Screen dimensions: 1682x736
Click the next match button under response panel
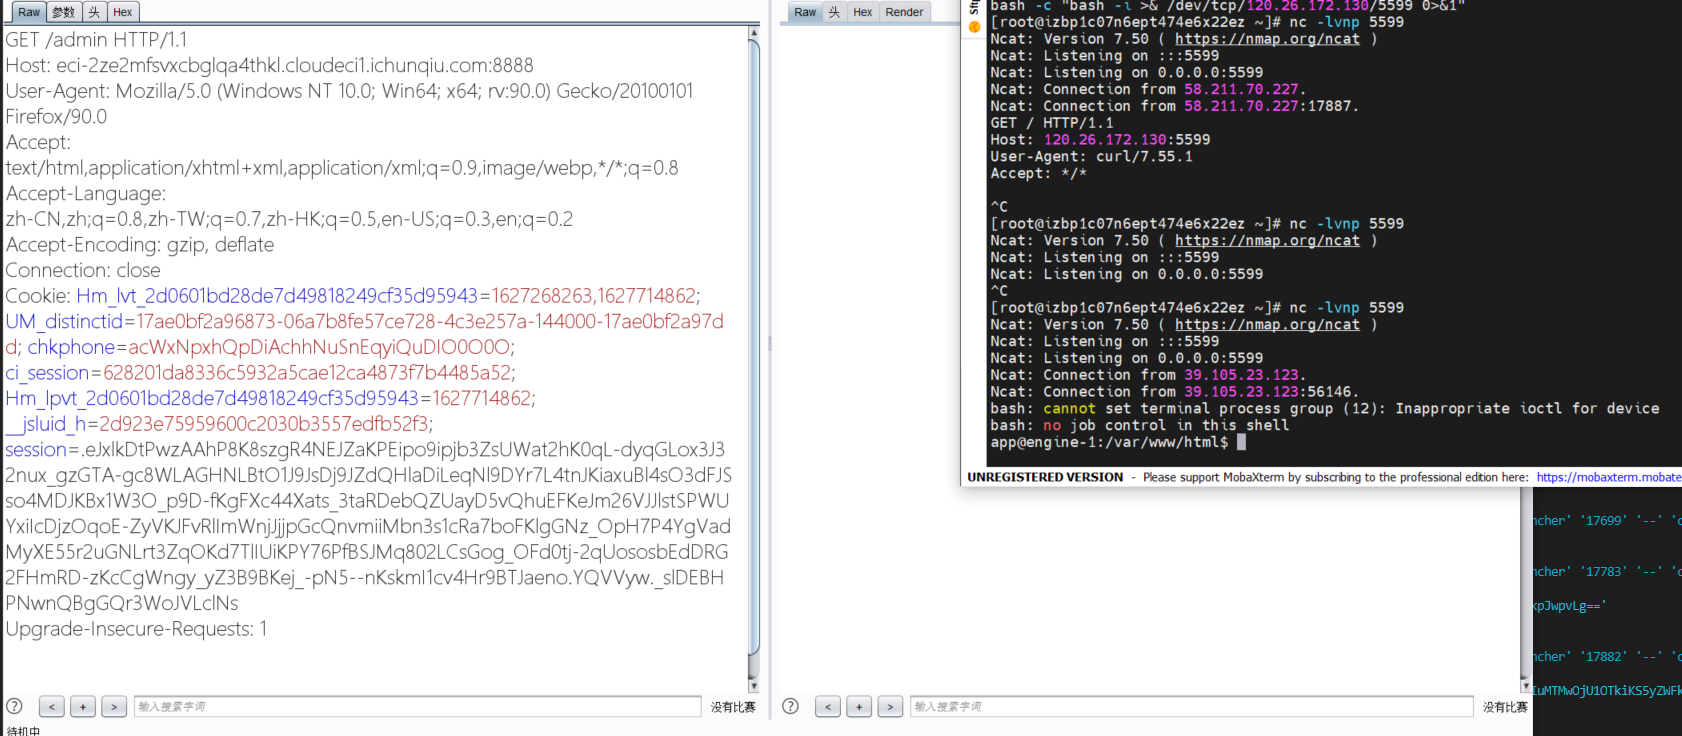890,707
